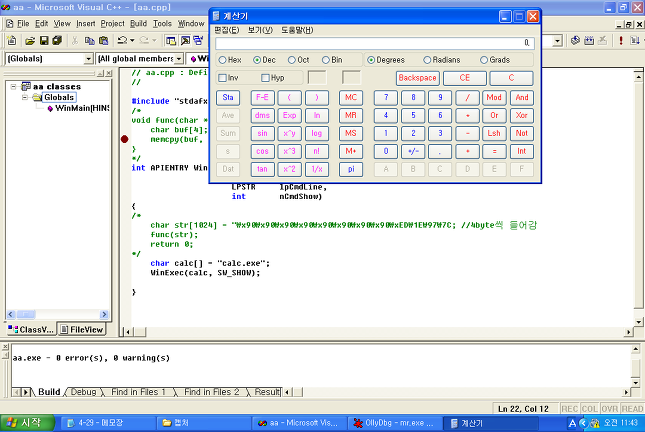Click the OllyDbg taskbar button
The image size is (645, 432).
pyautogui.click(x=395, y=423)
